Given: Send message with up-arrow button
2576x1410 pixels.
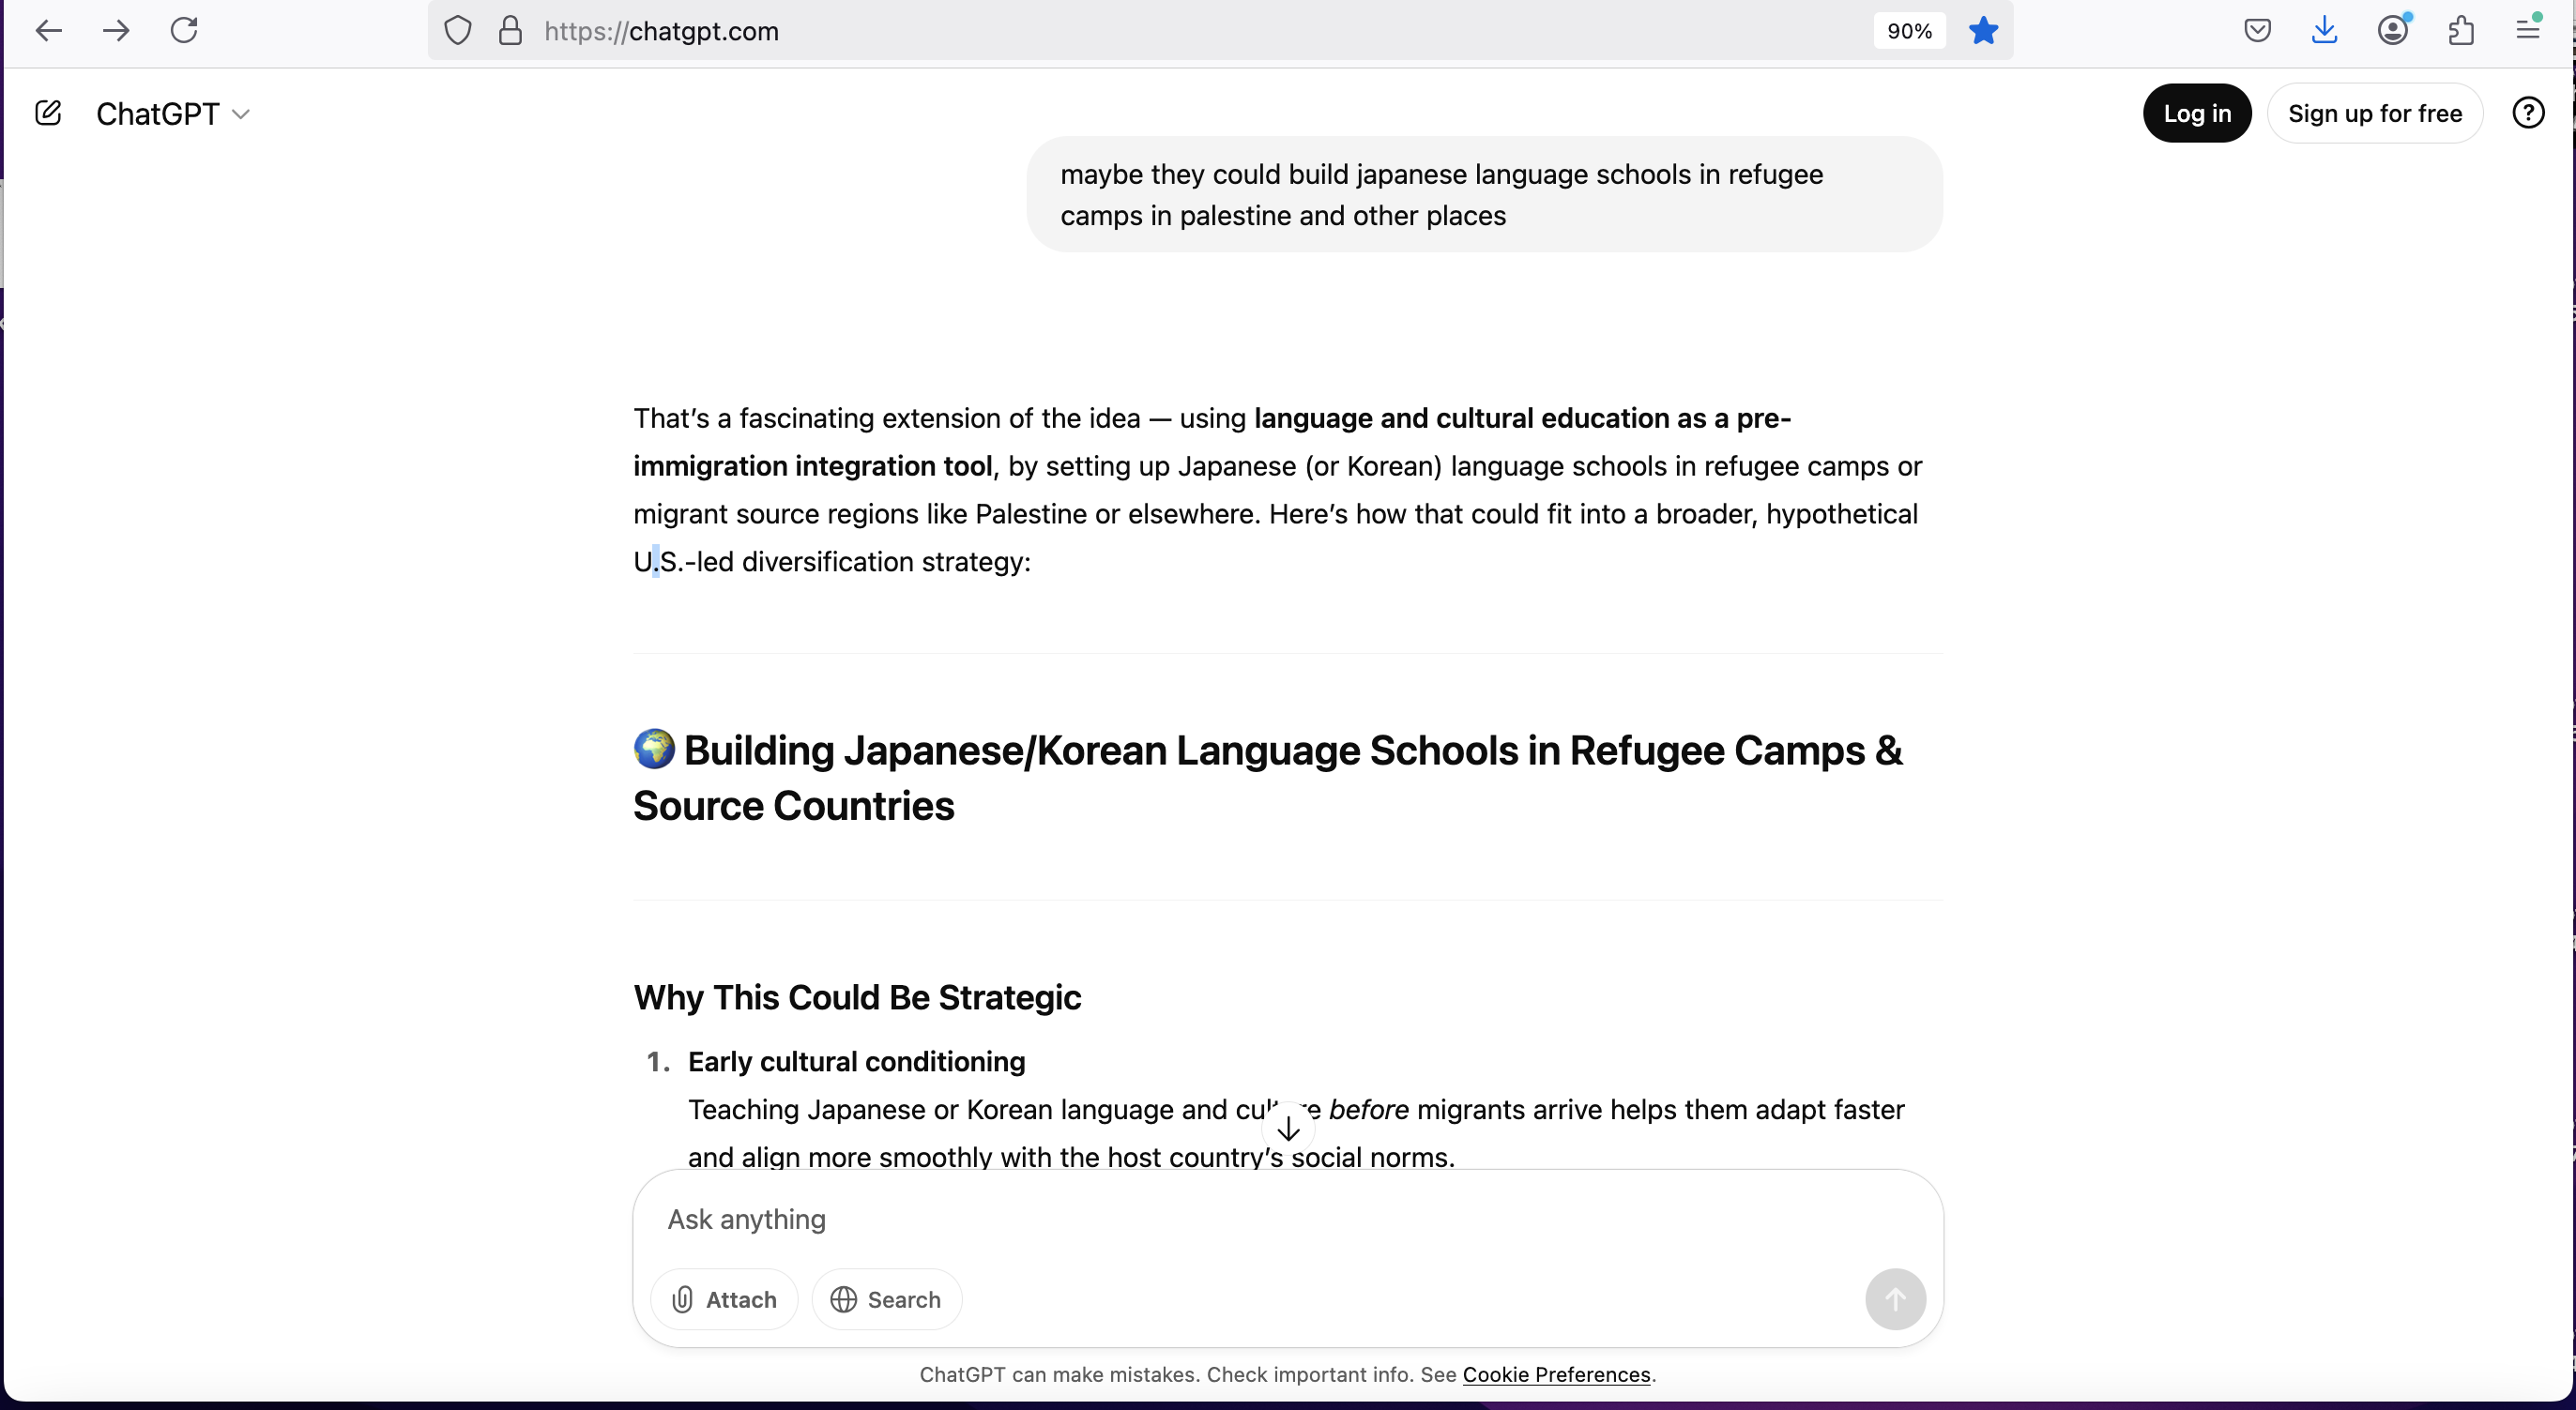Looking at the screenshot, I should point(1895,1299).
